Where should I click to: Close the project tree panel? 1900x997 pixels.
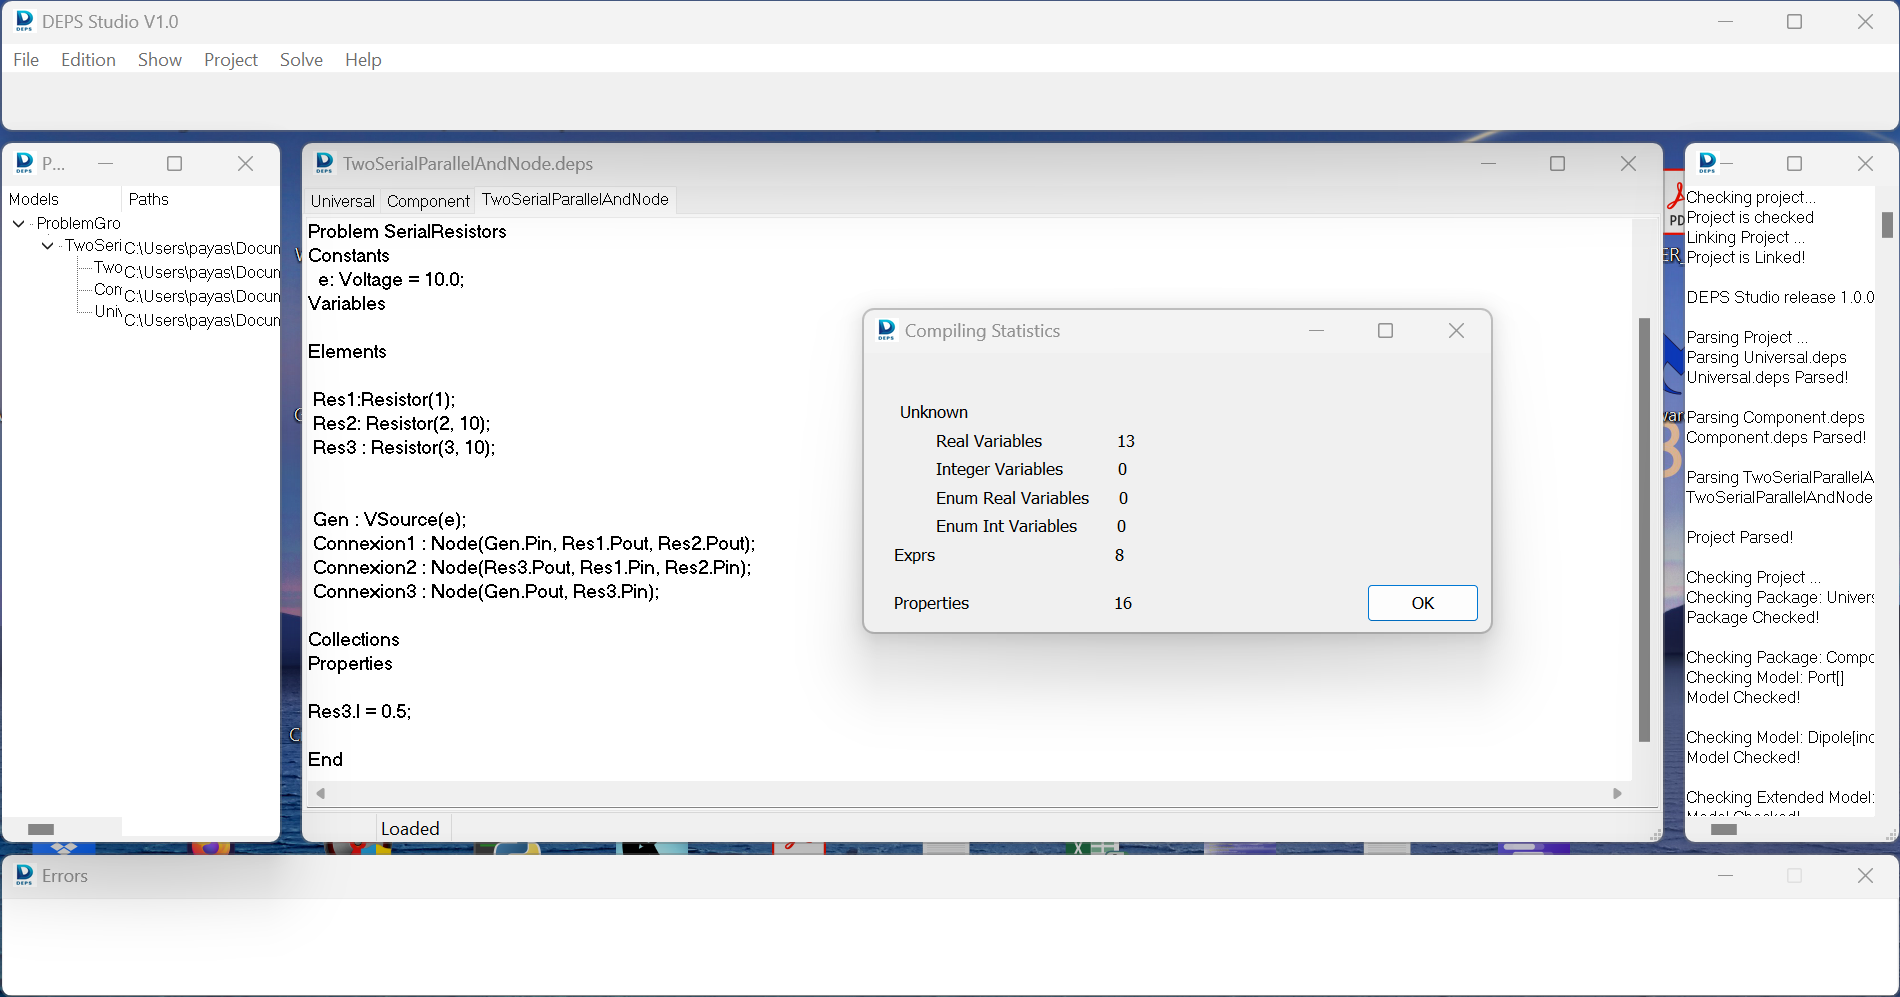[x=245, y=164]
